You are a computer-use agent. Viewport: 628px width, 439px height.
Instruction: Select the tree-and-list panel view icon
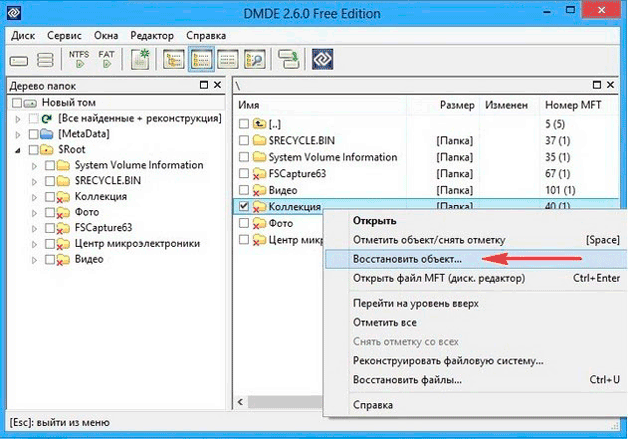tap(201, 59)
